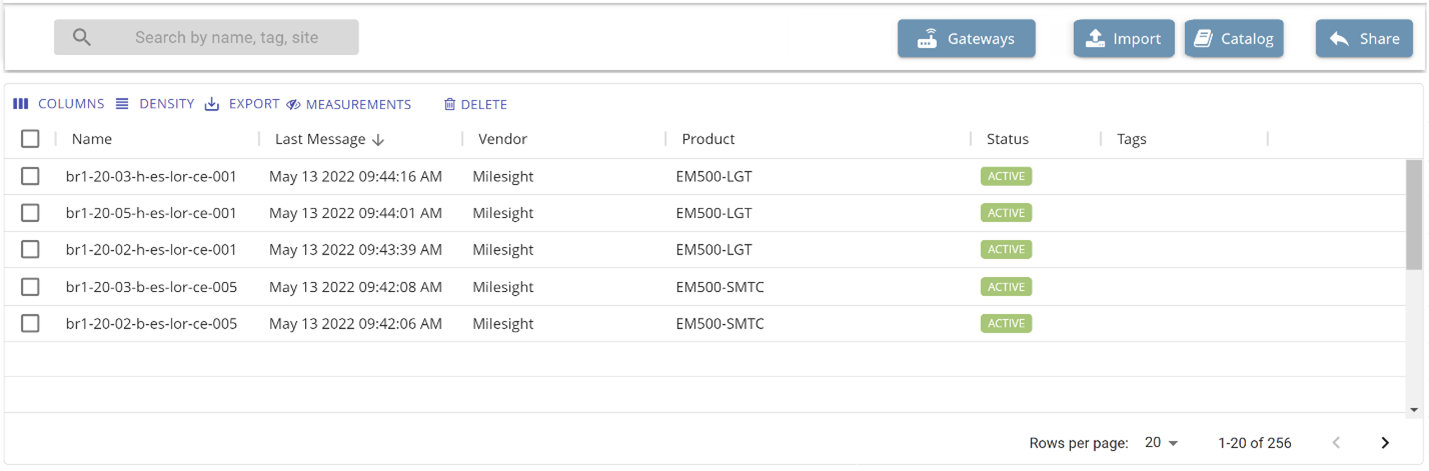1429x471 pixels.
Task: Click the scrollbar down arrow
Action: pos(1413,409)
